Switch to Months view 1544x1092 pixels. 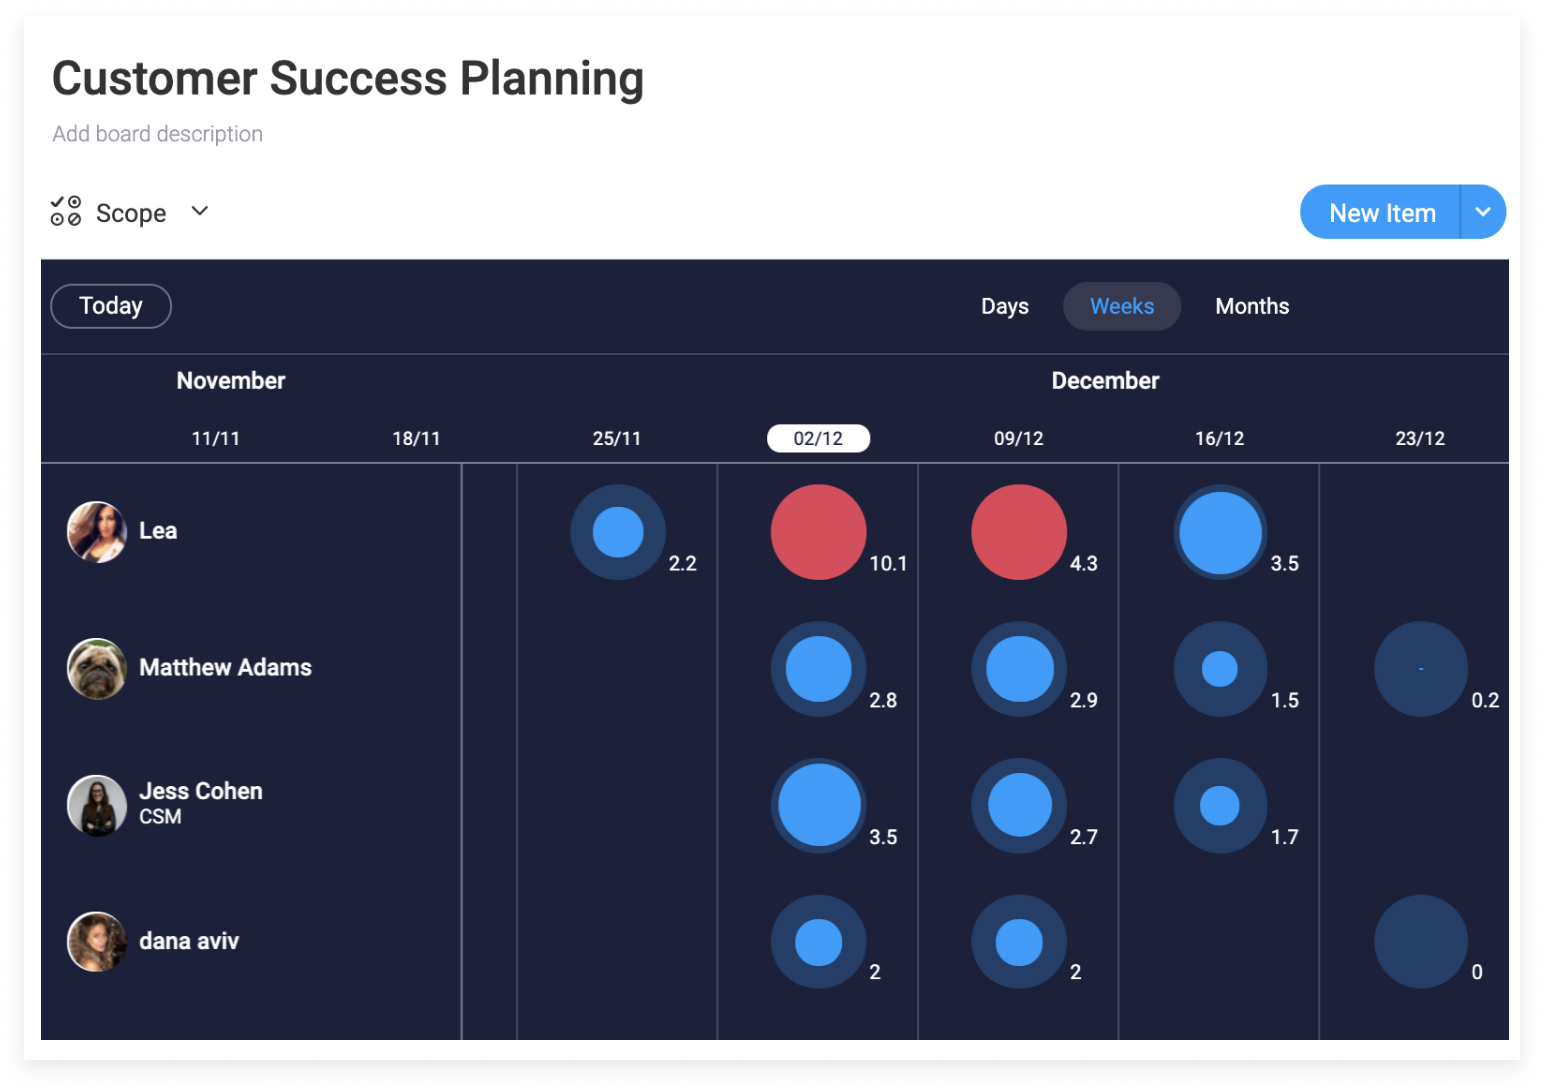coord(1251,306)
